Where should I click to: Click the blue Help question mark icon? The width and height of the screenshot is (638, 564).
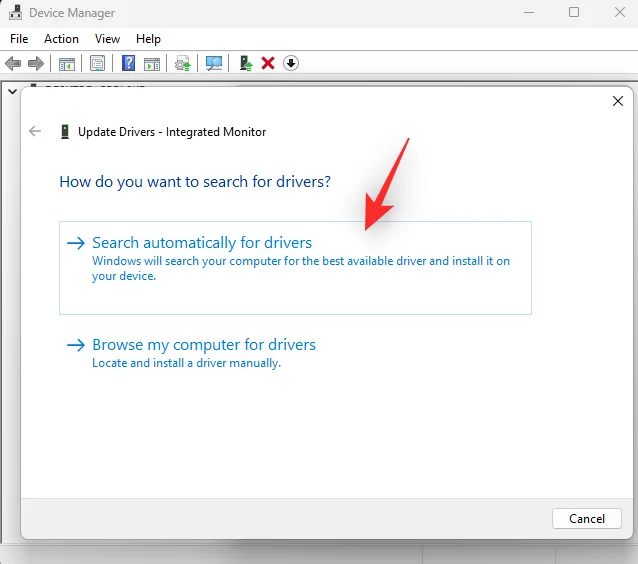pyautogui.click(x=129, y=63)
